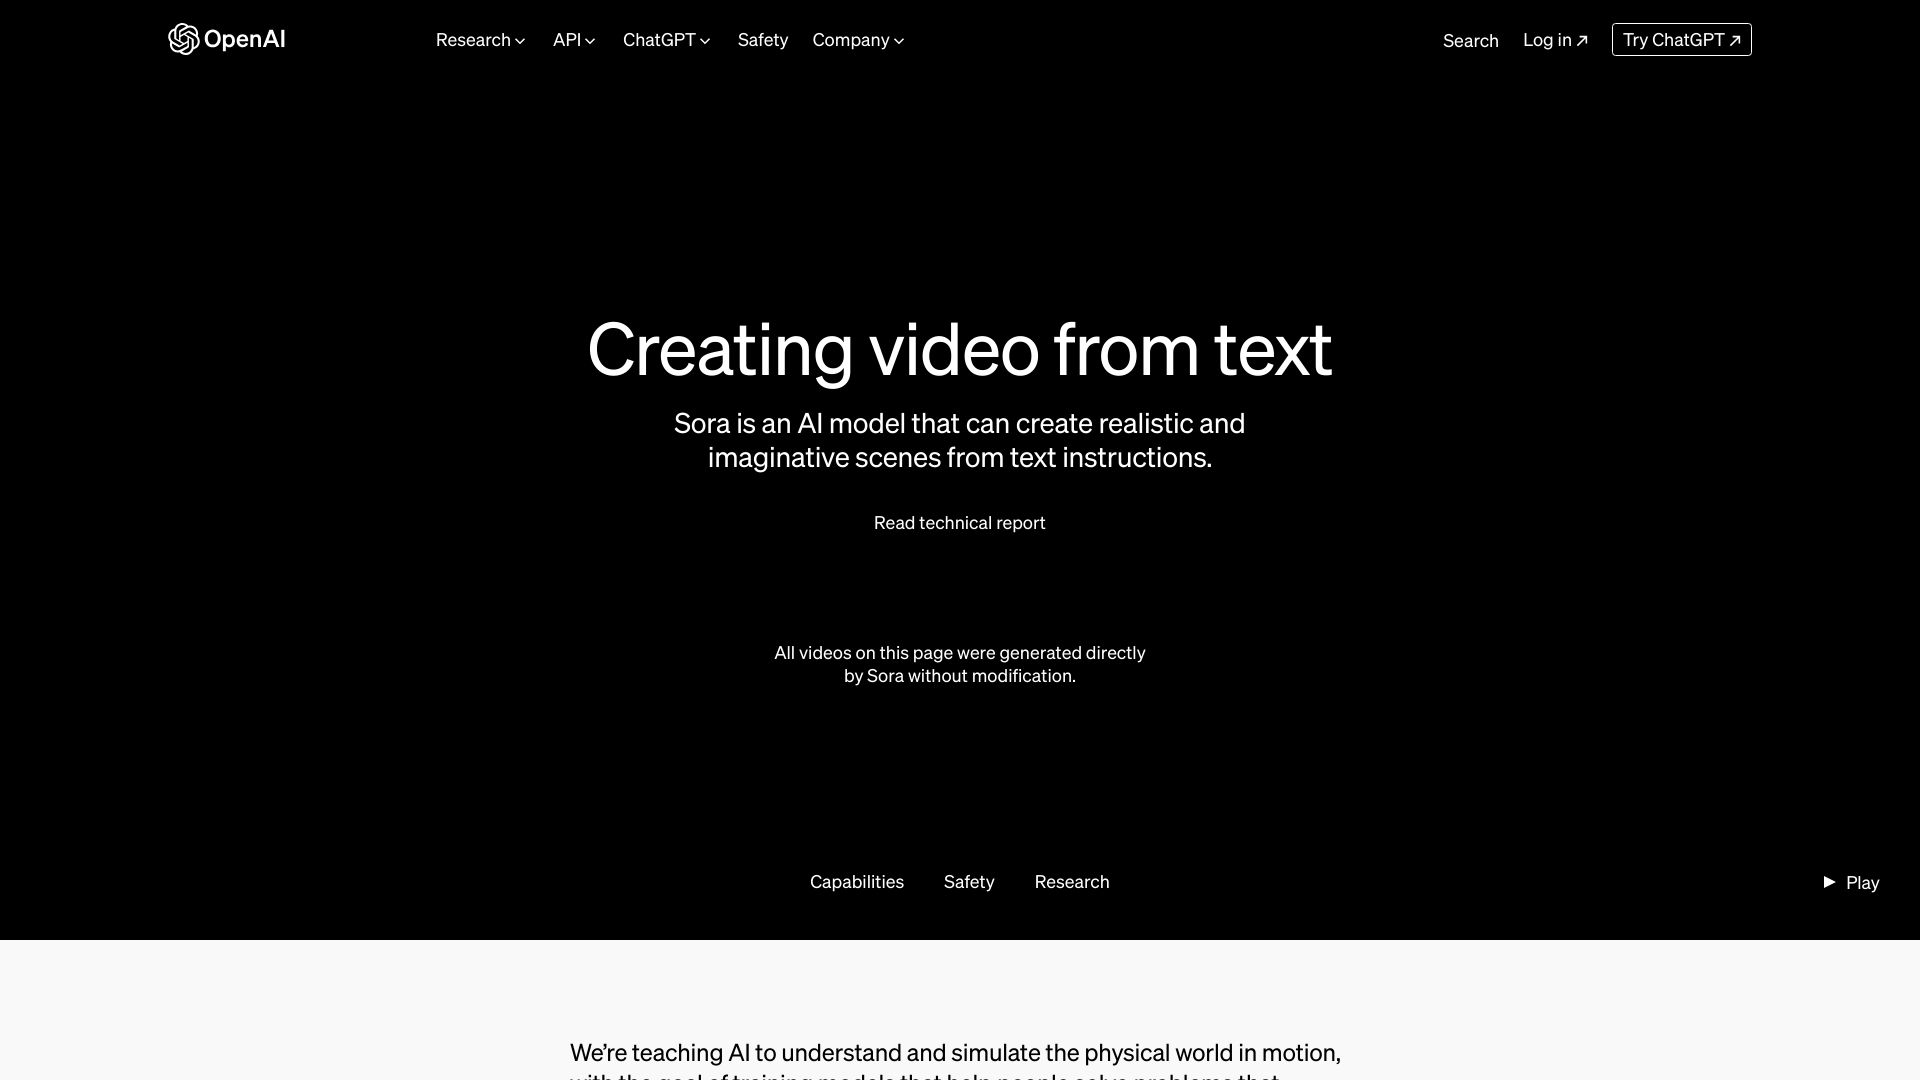The width and height of the screenshot is (1920, 1080).
Task: Expand the ChatGPT navigation dropdown
Action: 666,40
